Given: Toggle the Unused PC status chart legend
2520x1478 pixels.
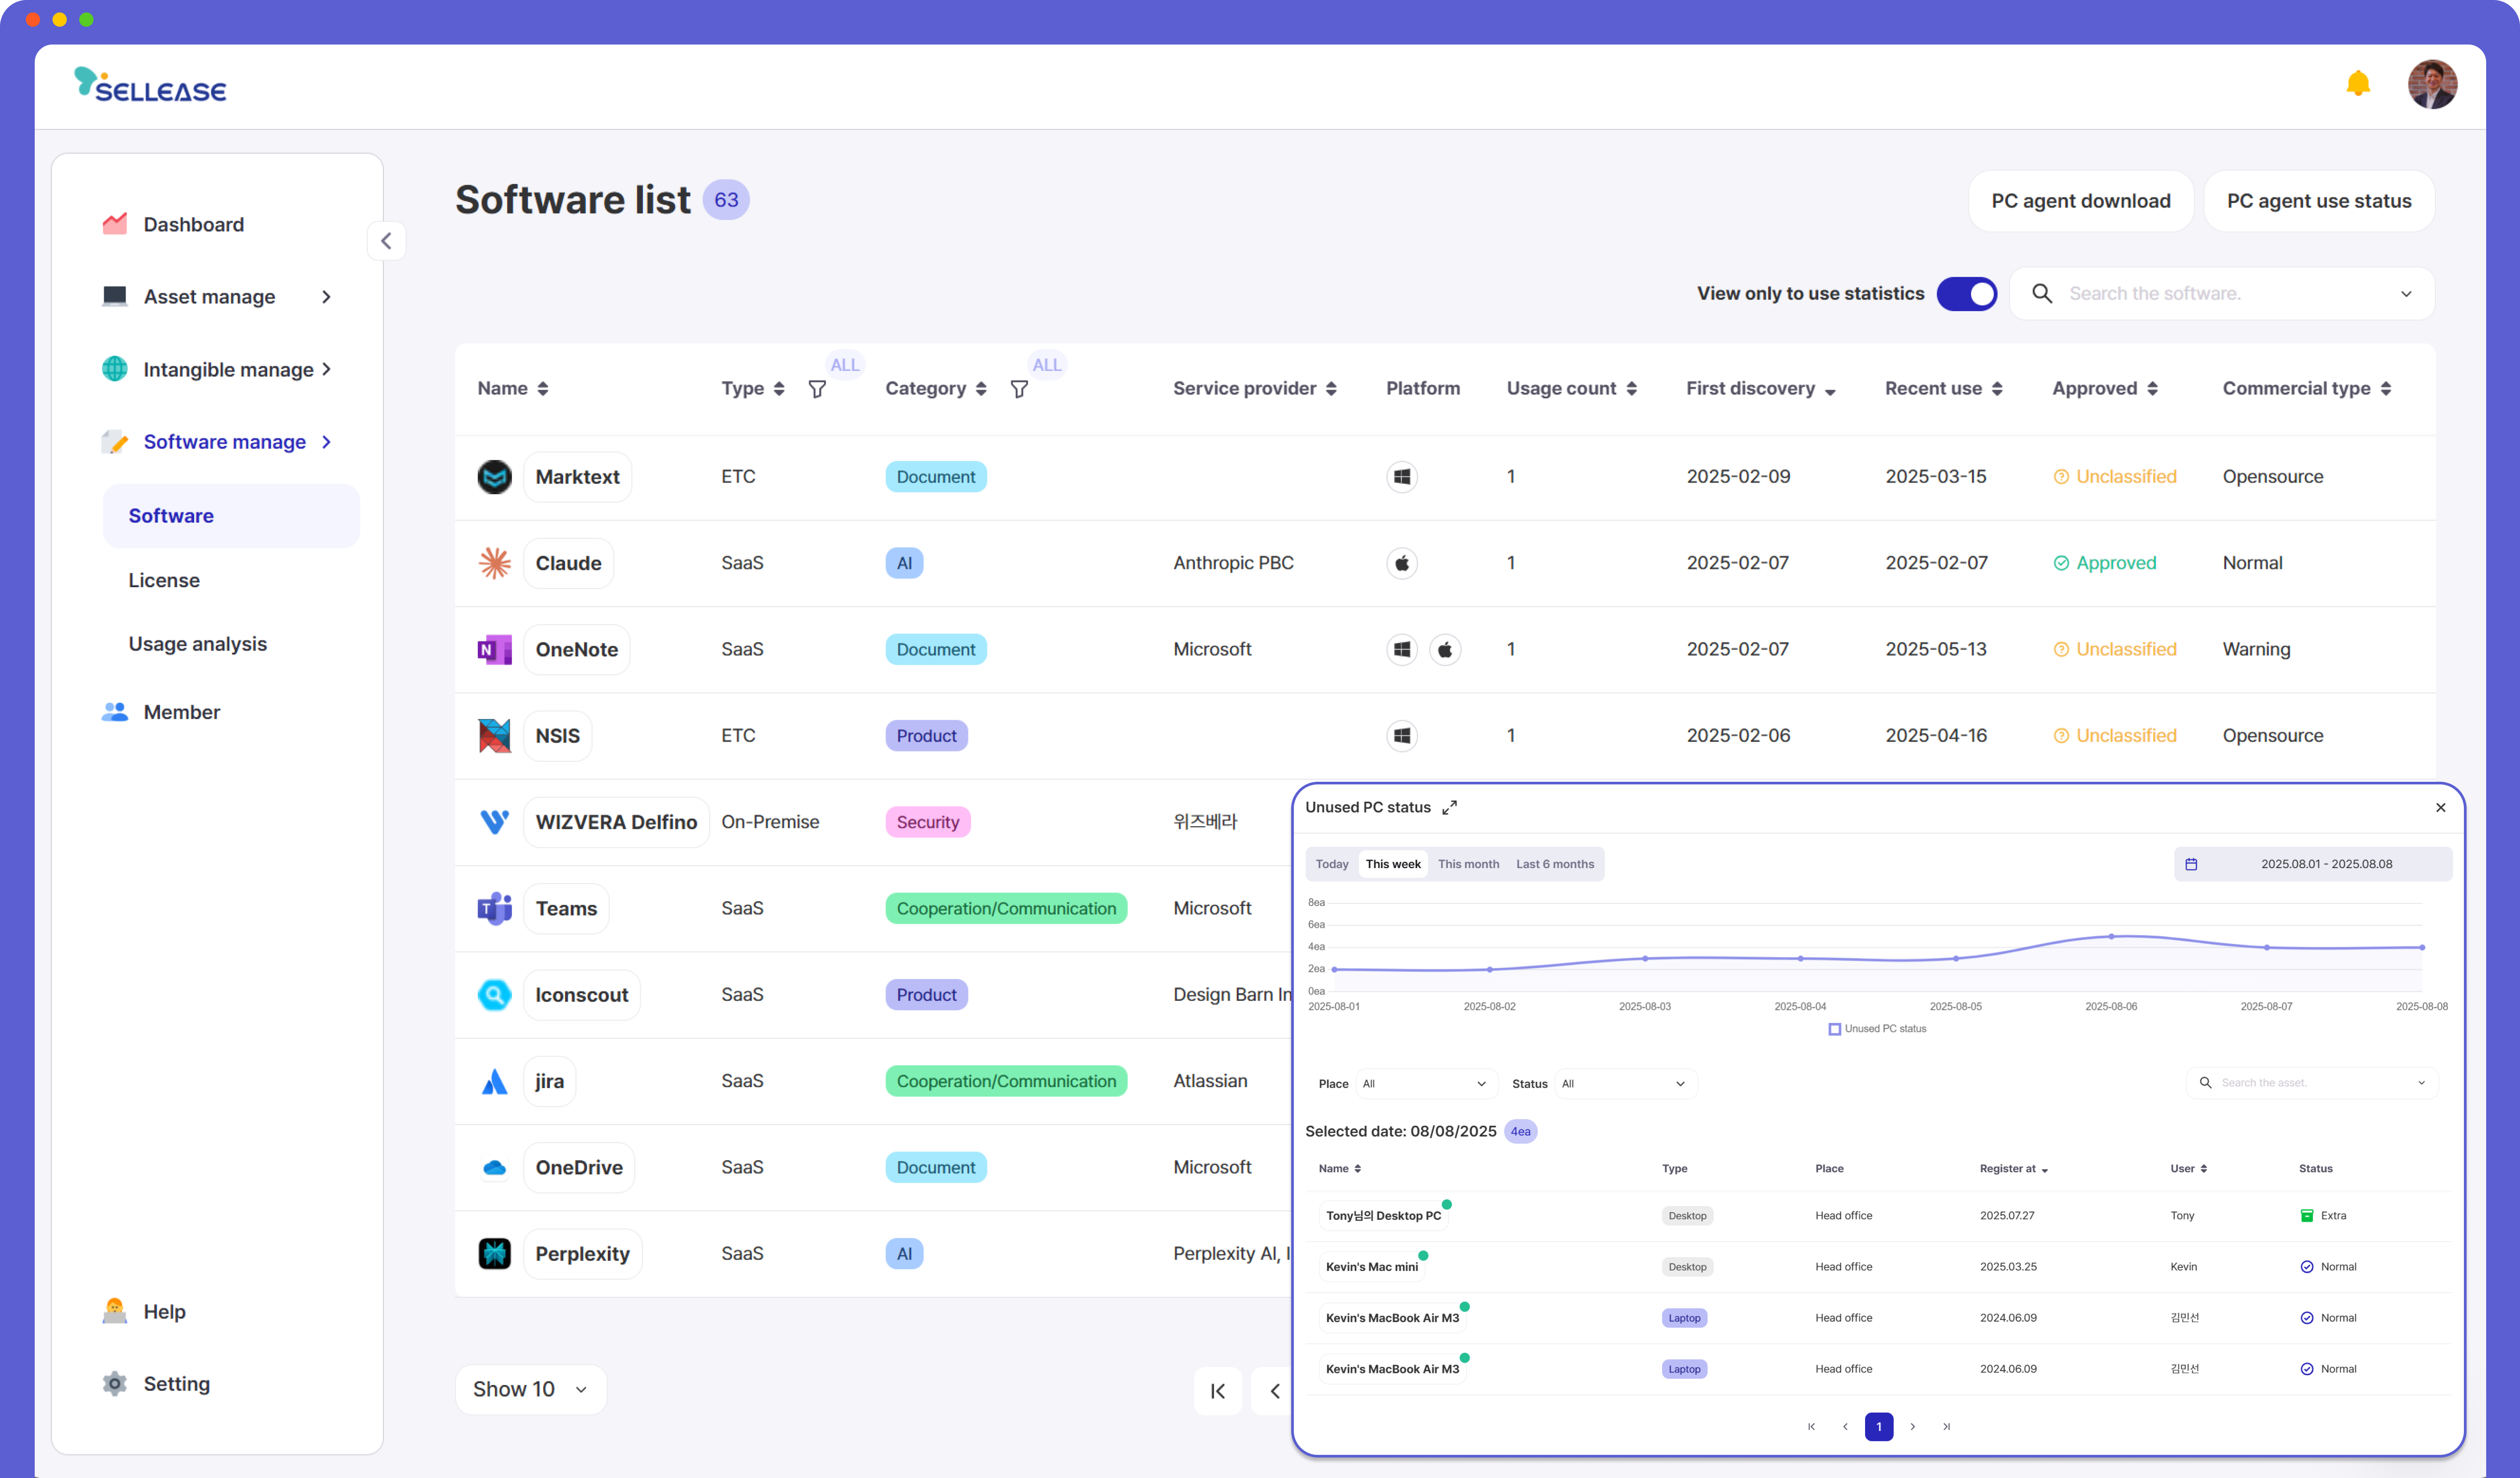Looking at the screenshot, I should coord(1877,1029).
